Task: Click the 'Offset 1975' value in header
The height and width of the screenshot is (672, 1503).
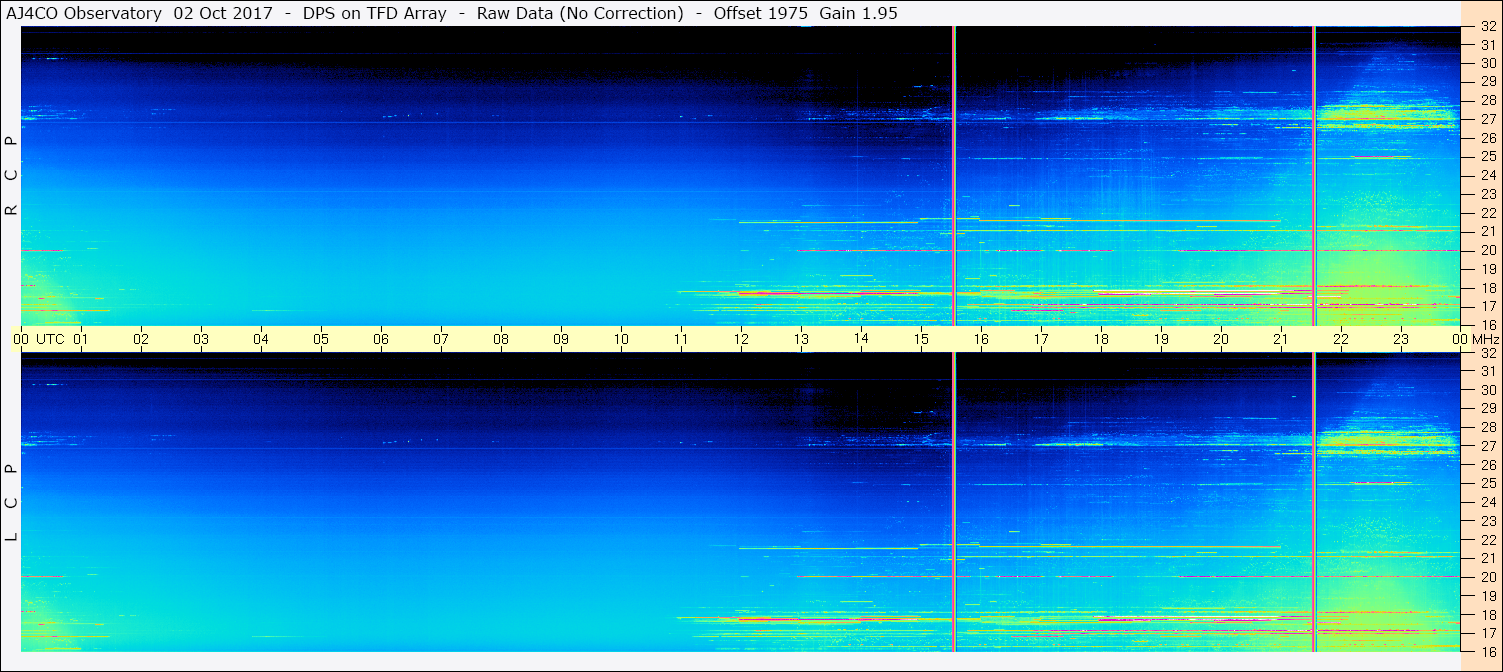Action: click(760, 13)
